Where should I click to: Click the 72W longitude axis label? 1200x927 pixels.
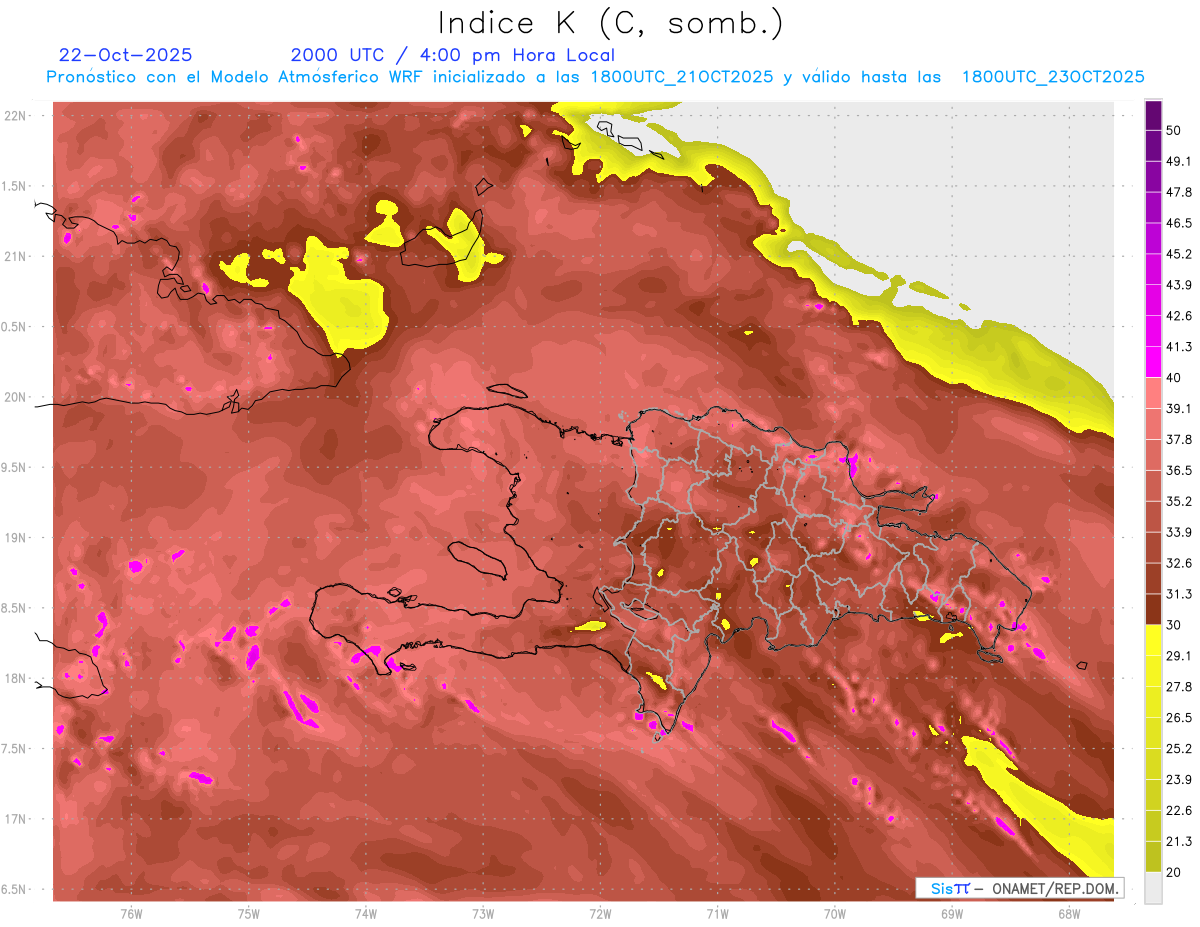[600, 914]
